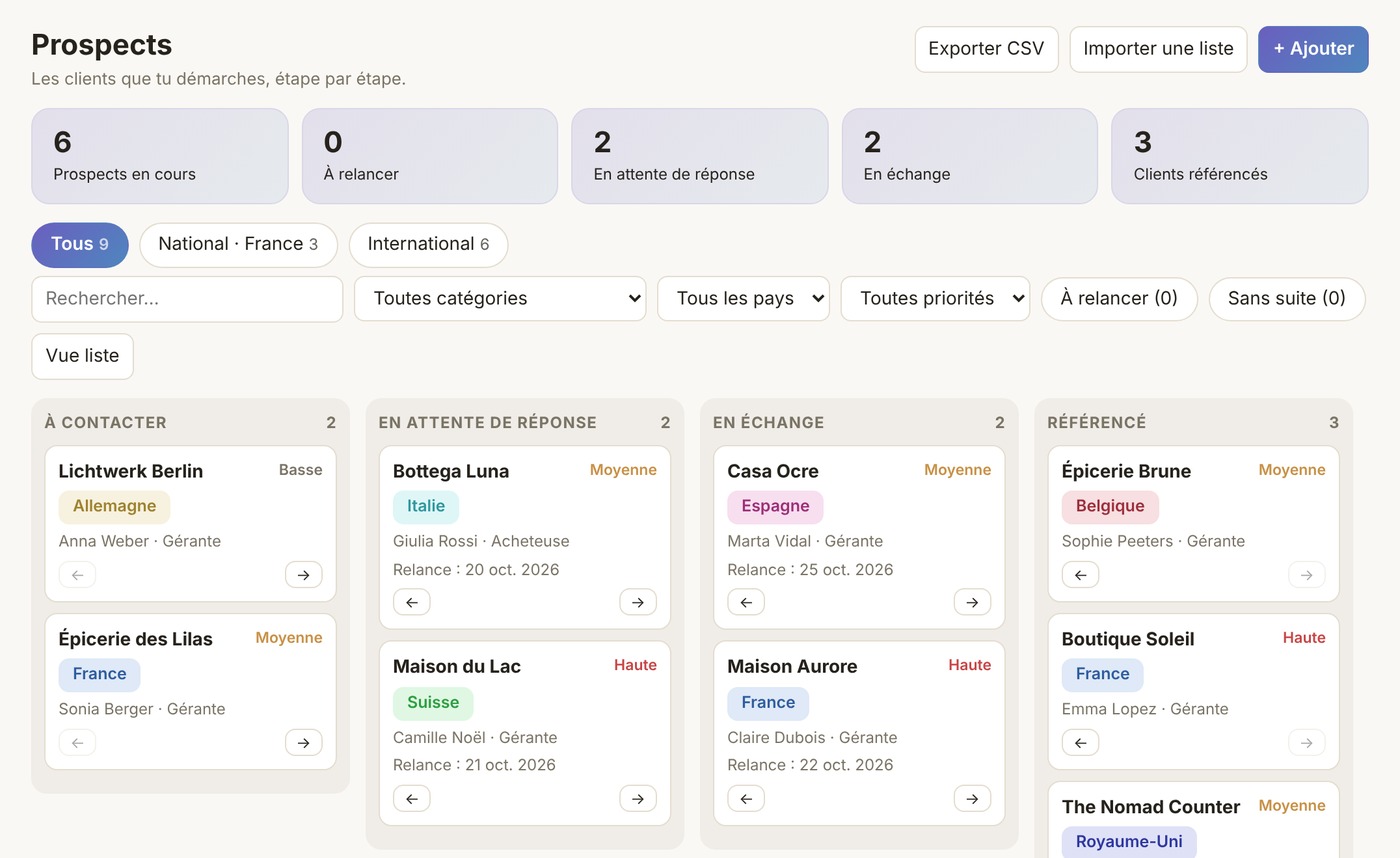Toggle the Sans suite (0) filter

click(x=1287, y=299)
